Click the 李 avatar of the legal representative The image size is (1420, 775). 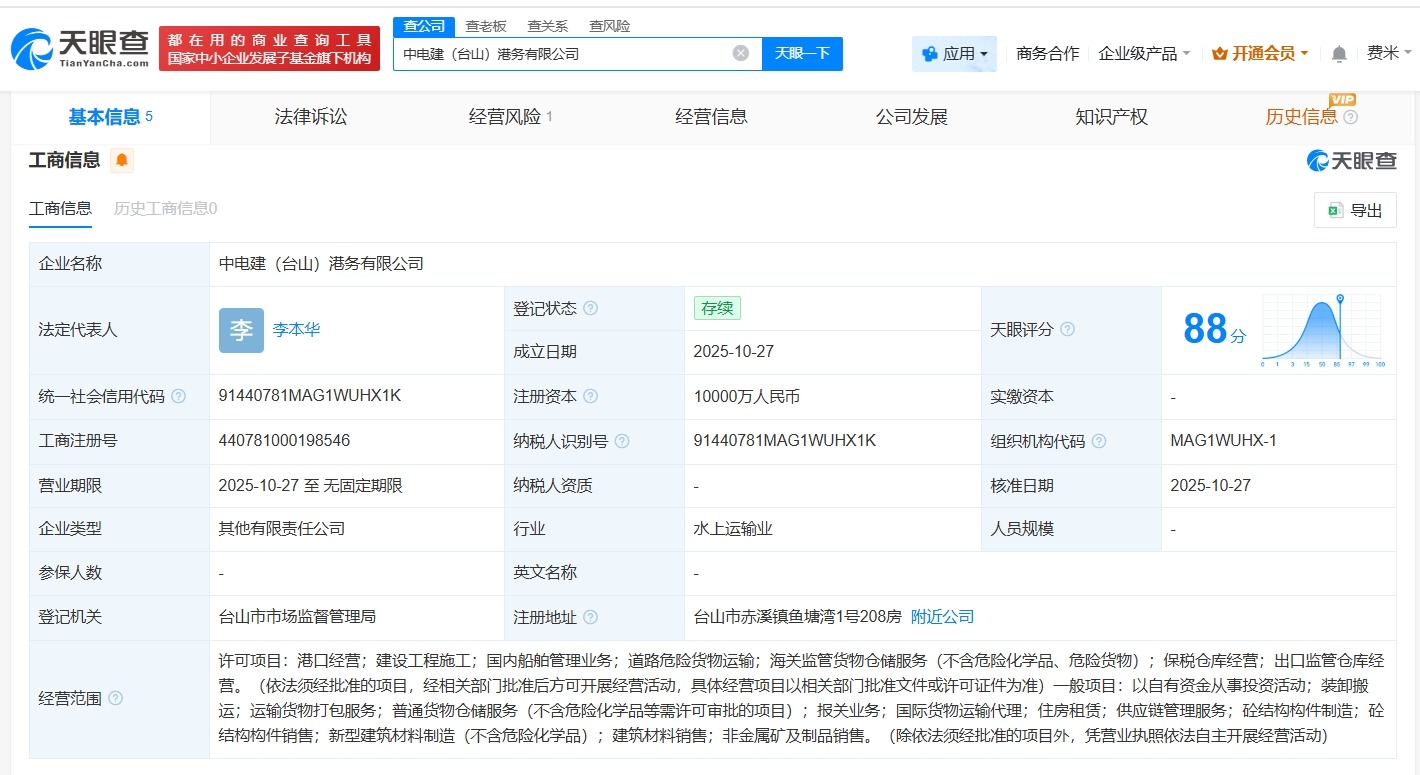[241, 330]
